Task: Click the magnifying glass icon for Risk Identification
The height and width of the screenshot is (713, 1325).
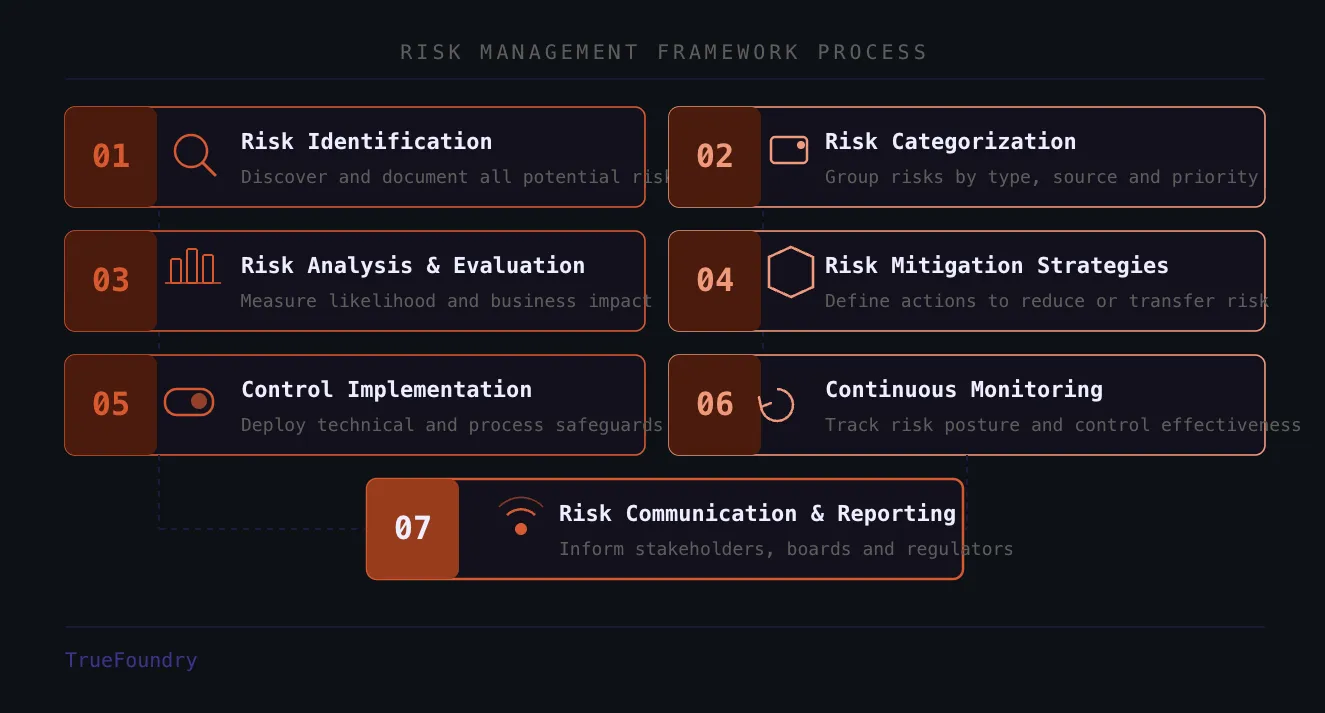Action: pos(194,155)
